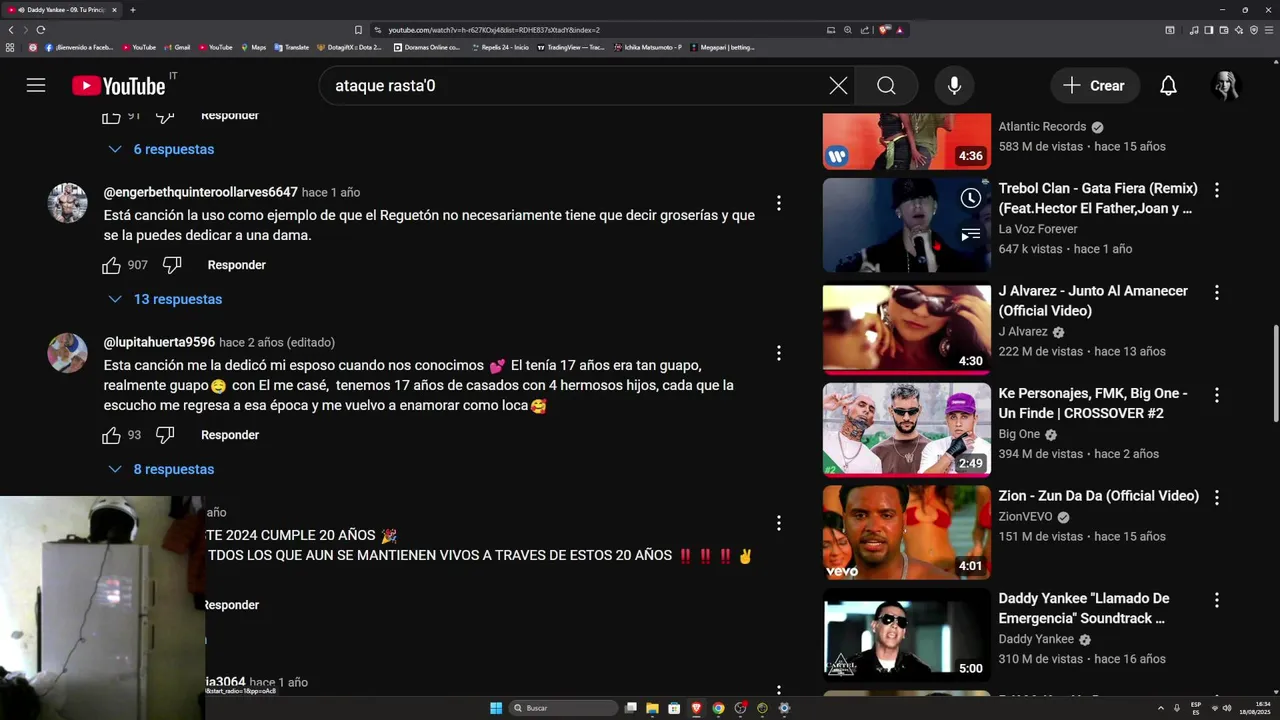Open more options for Ke Personajes Un Finde
The image size is (1280, 720).
[x=1217, y=395]
